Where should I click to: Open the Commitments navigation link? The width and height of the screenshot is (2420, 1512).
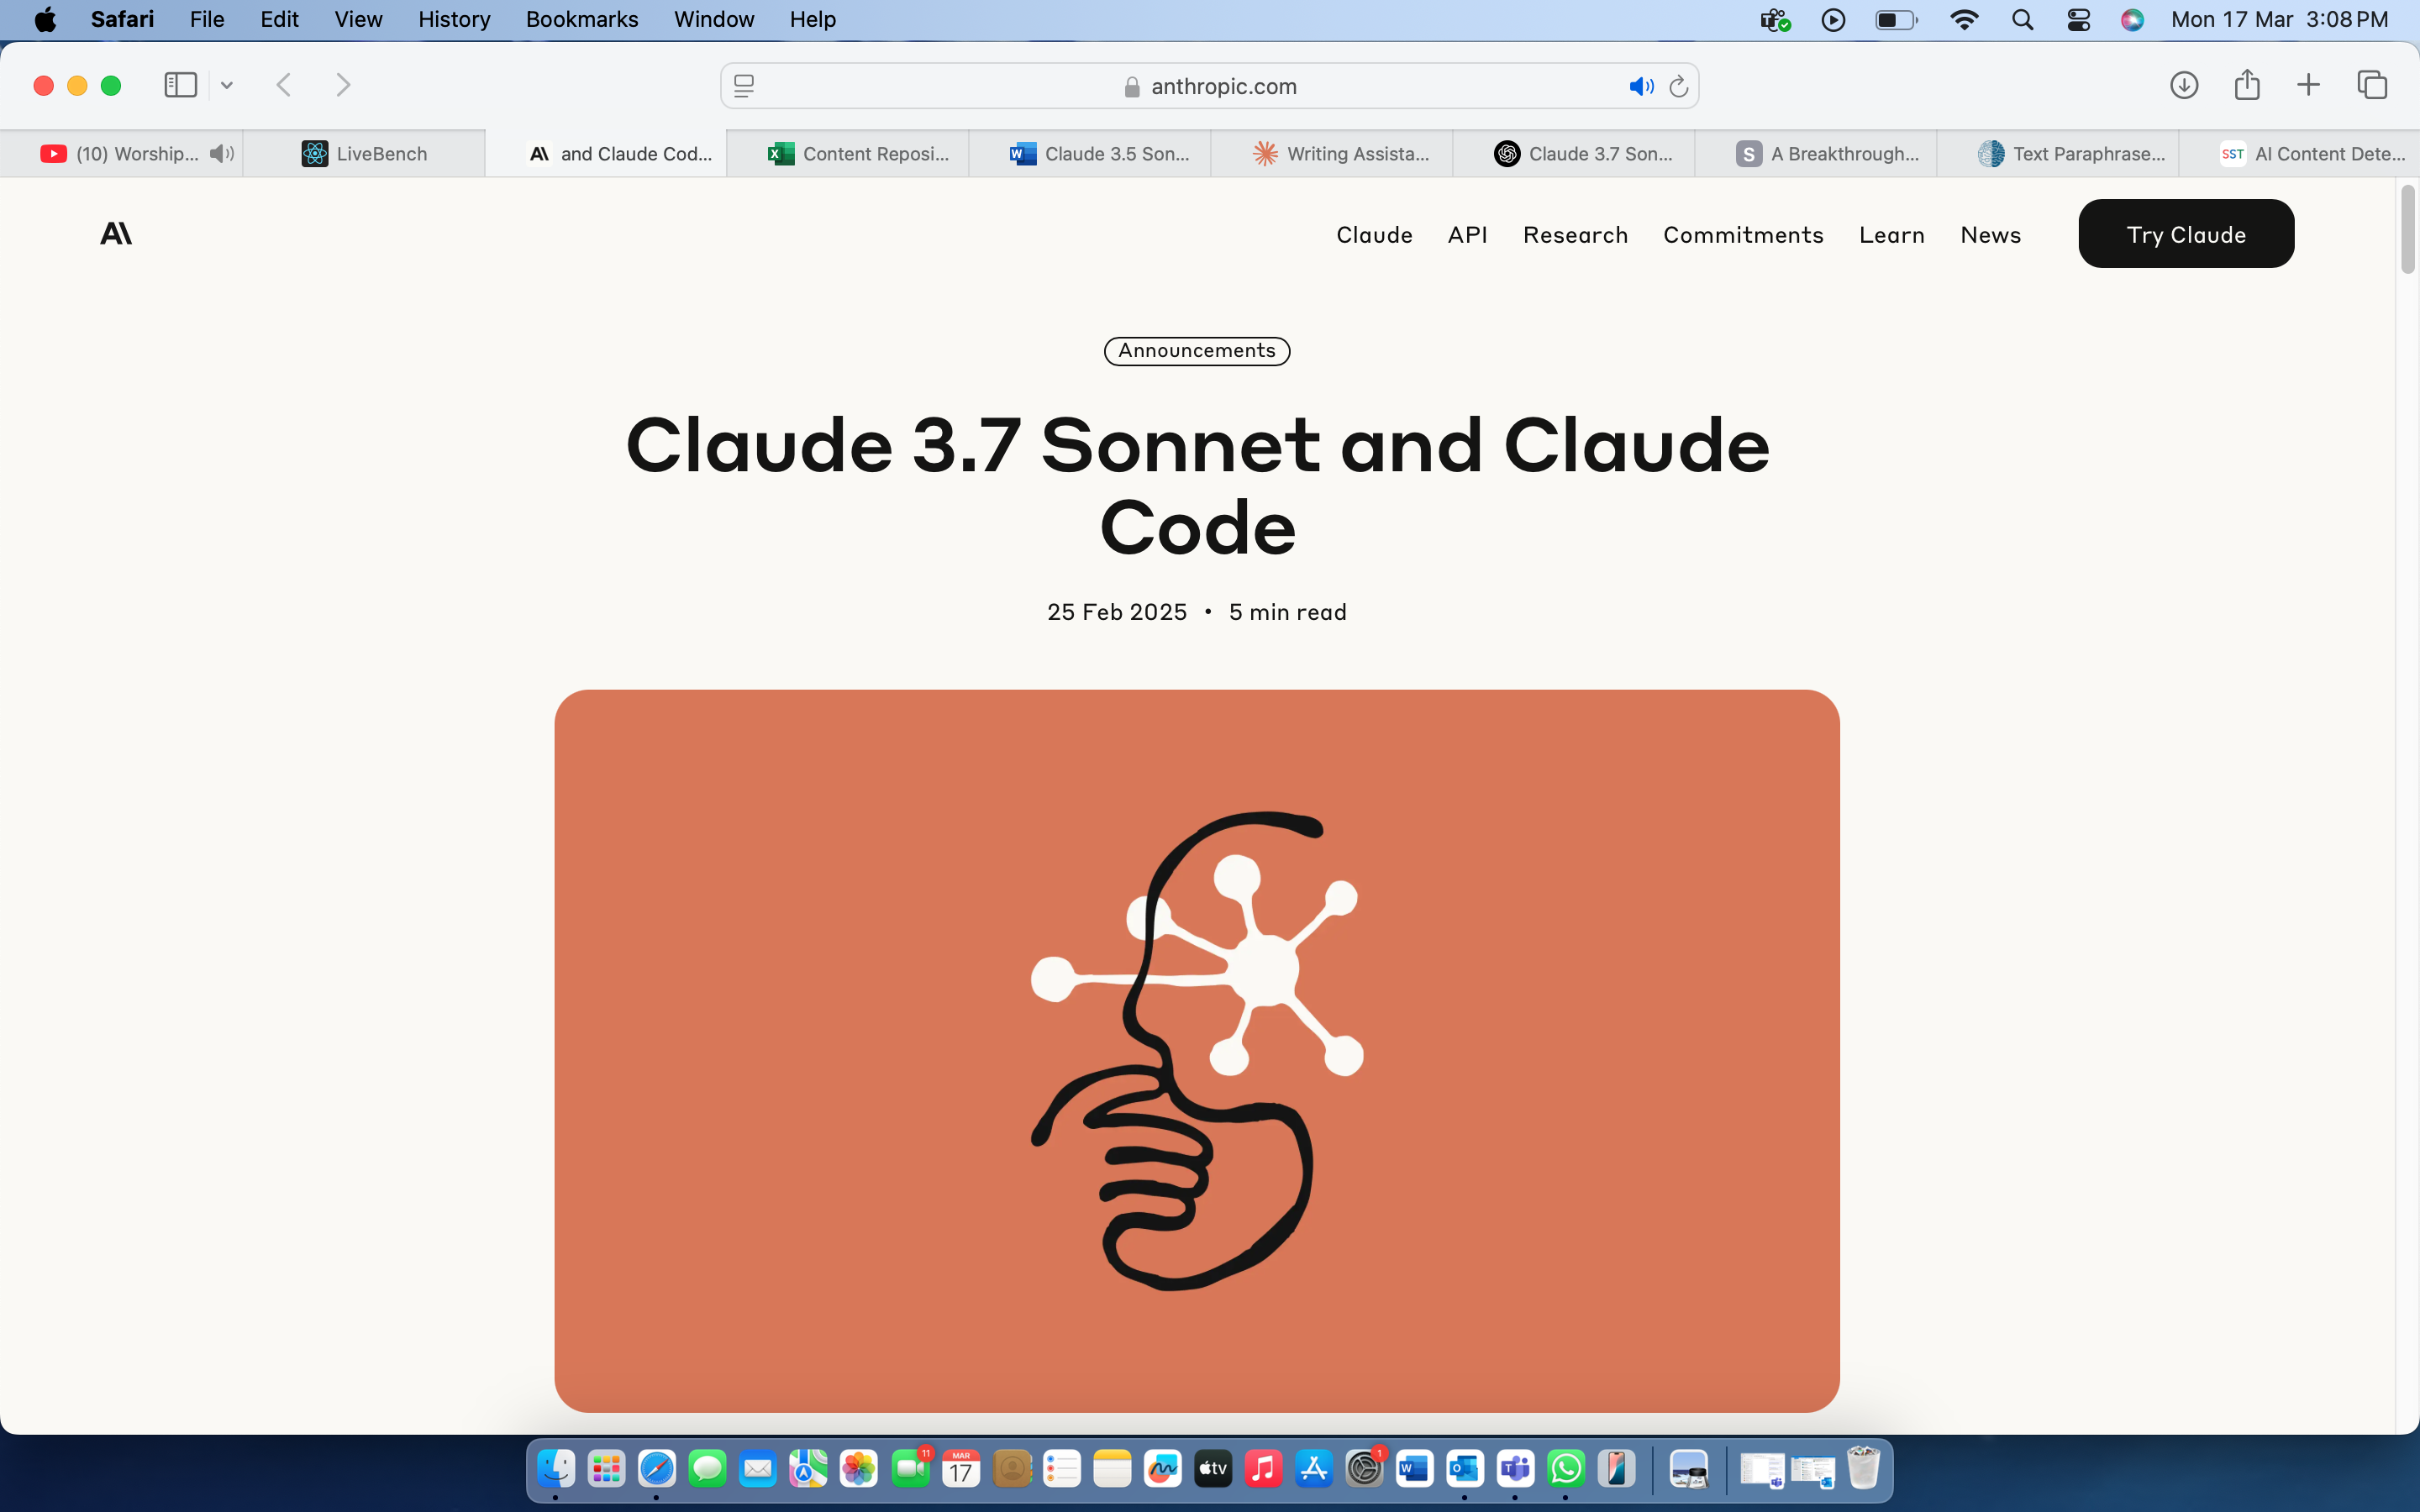1743,235
